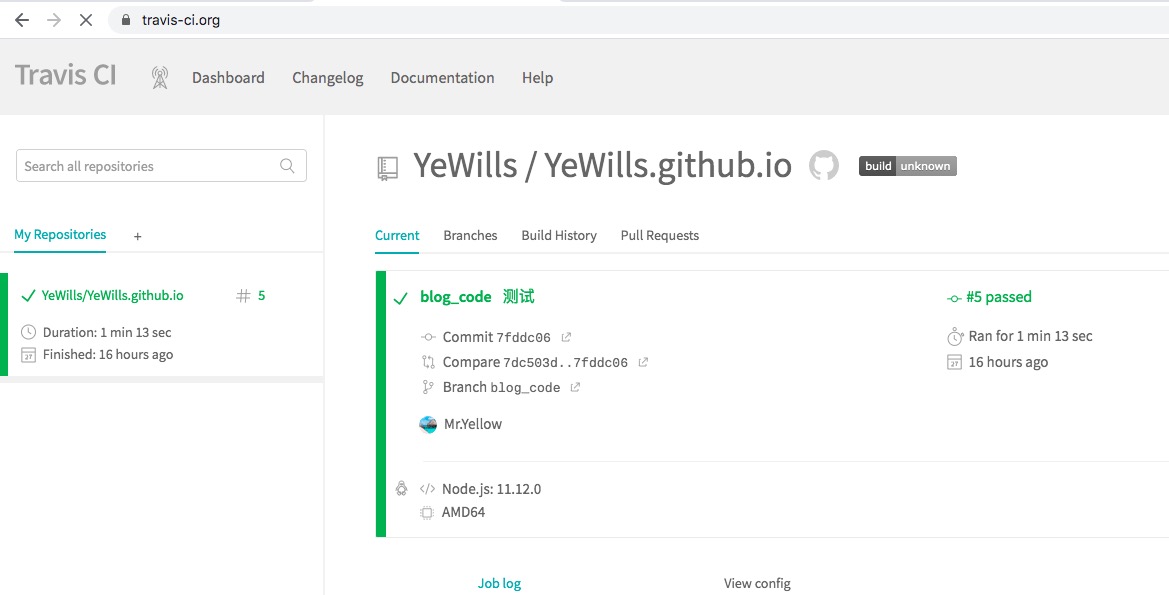
Task: Click the Node.js: 11.12.0 text
Action: pyautogui.click(x=491, y=489)
